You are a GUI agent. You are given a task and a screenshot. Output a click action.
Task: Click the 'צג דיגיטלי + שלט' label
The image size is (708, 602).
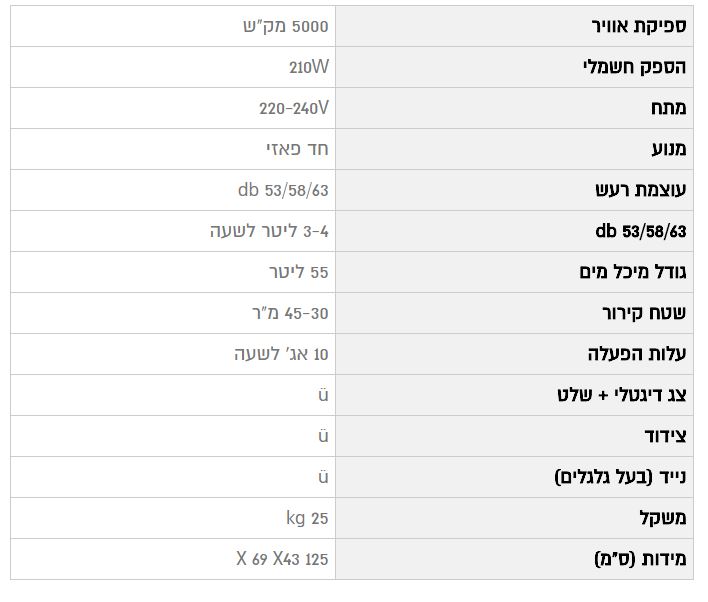tap(622, 395)
